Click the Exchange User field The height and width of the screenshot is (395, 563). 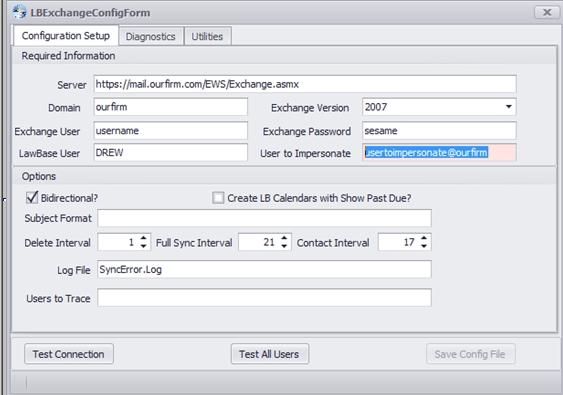171,131
